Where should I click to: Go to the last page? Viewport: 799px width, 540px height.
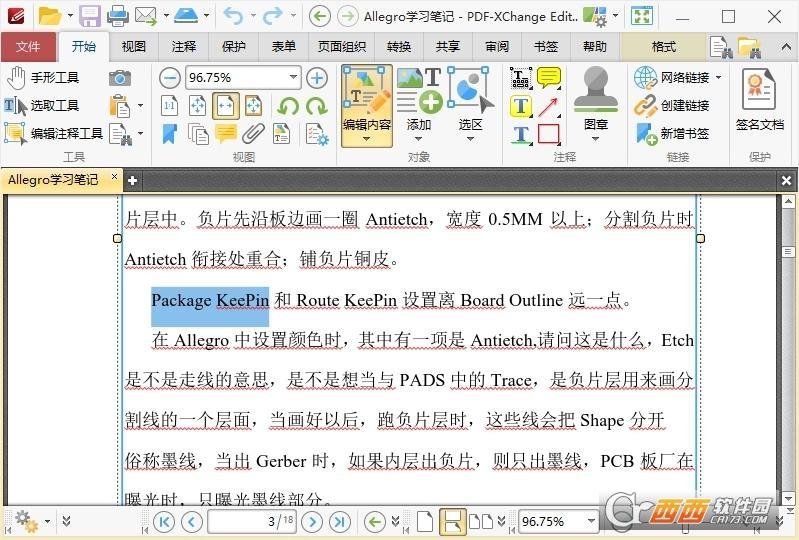pos(340,521)
